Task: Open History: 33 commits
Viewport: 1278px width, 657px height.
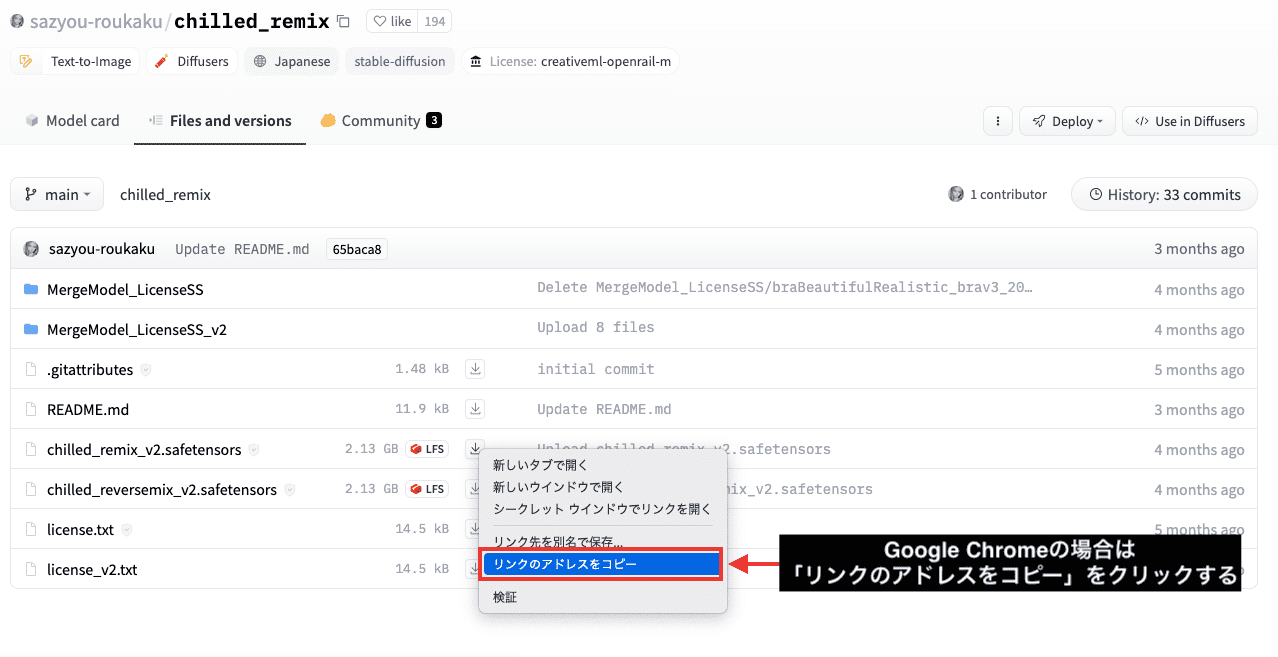Action: (x=1163, y=194)
